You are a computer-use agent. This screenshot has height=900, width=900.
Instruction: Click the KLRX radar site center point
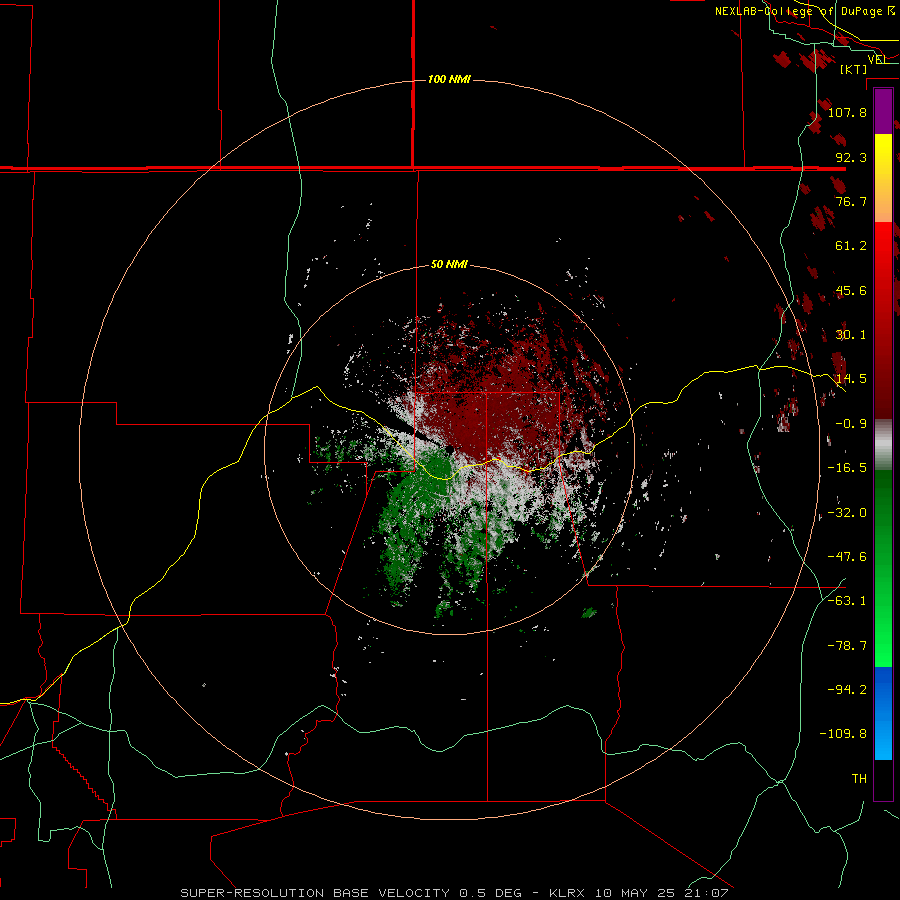[450, 448]
